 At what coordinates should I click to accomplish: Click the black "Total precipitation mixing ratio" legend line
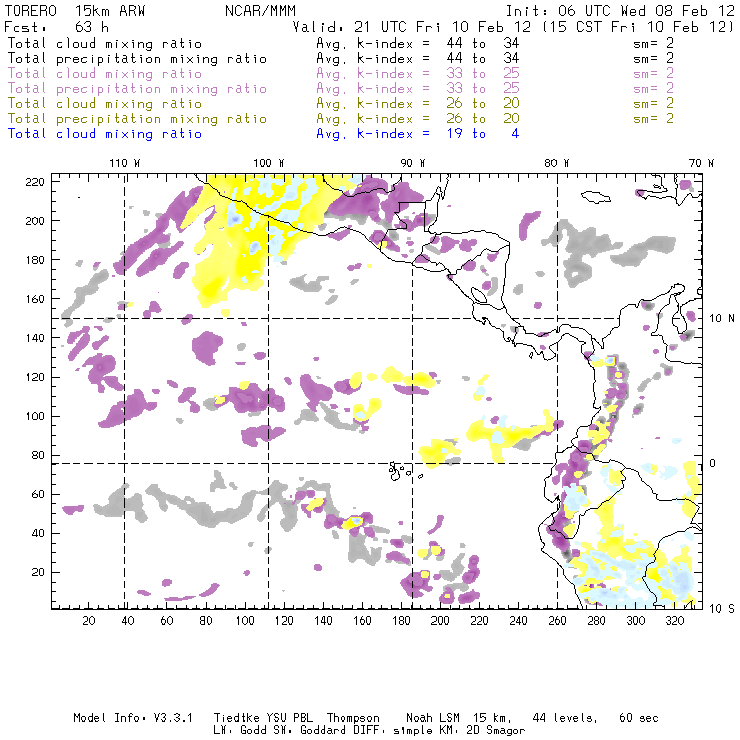(137, 59)
